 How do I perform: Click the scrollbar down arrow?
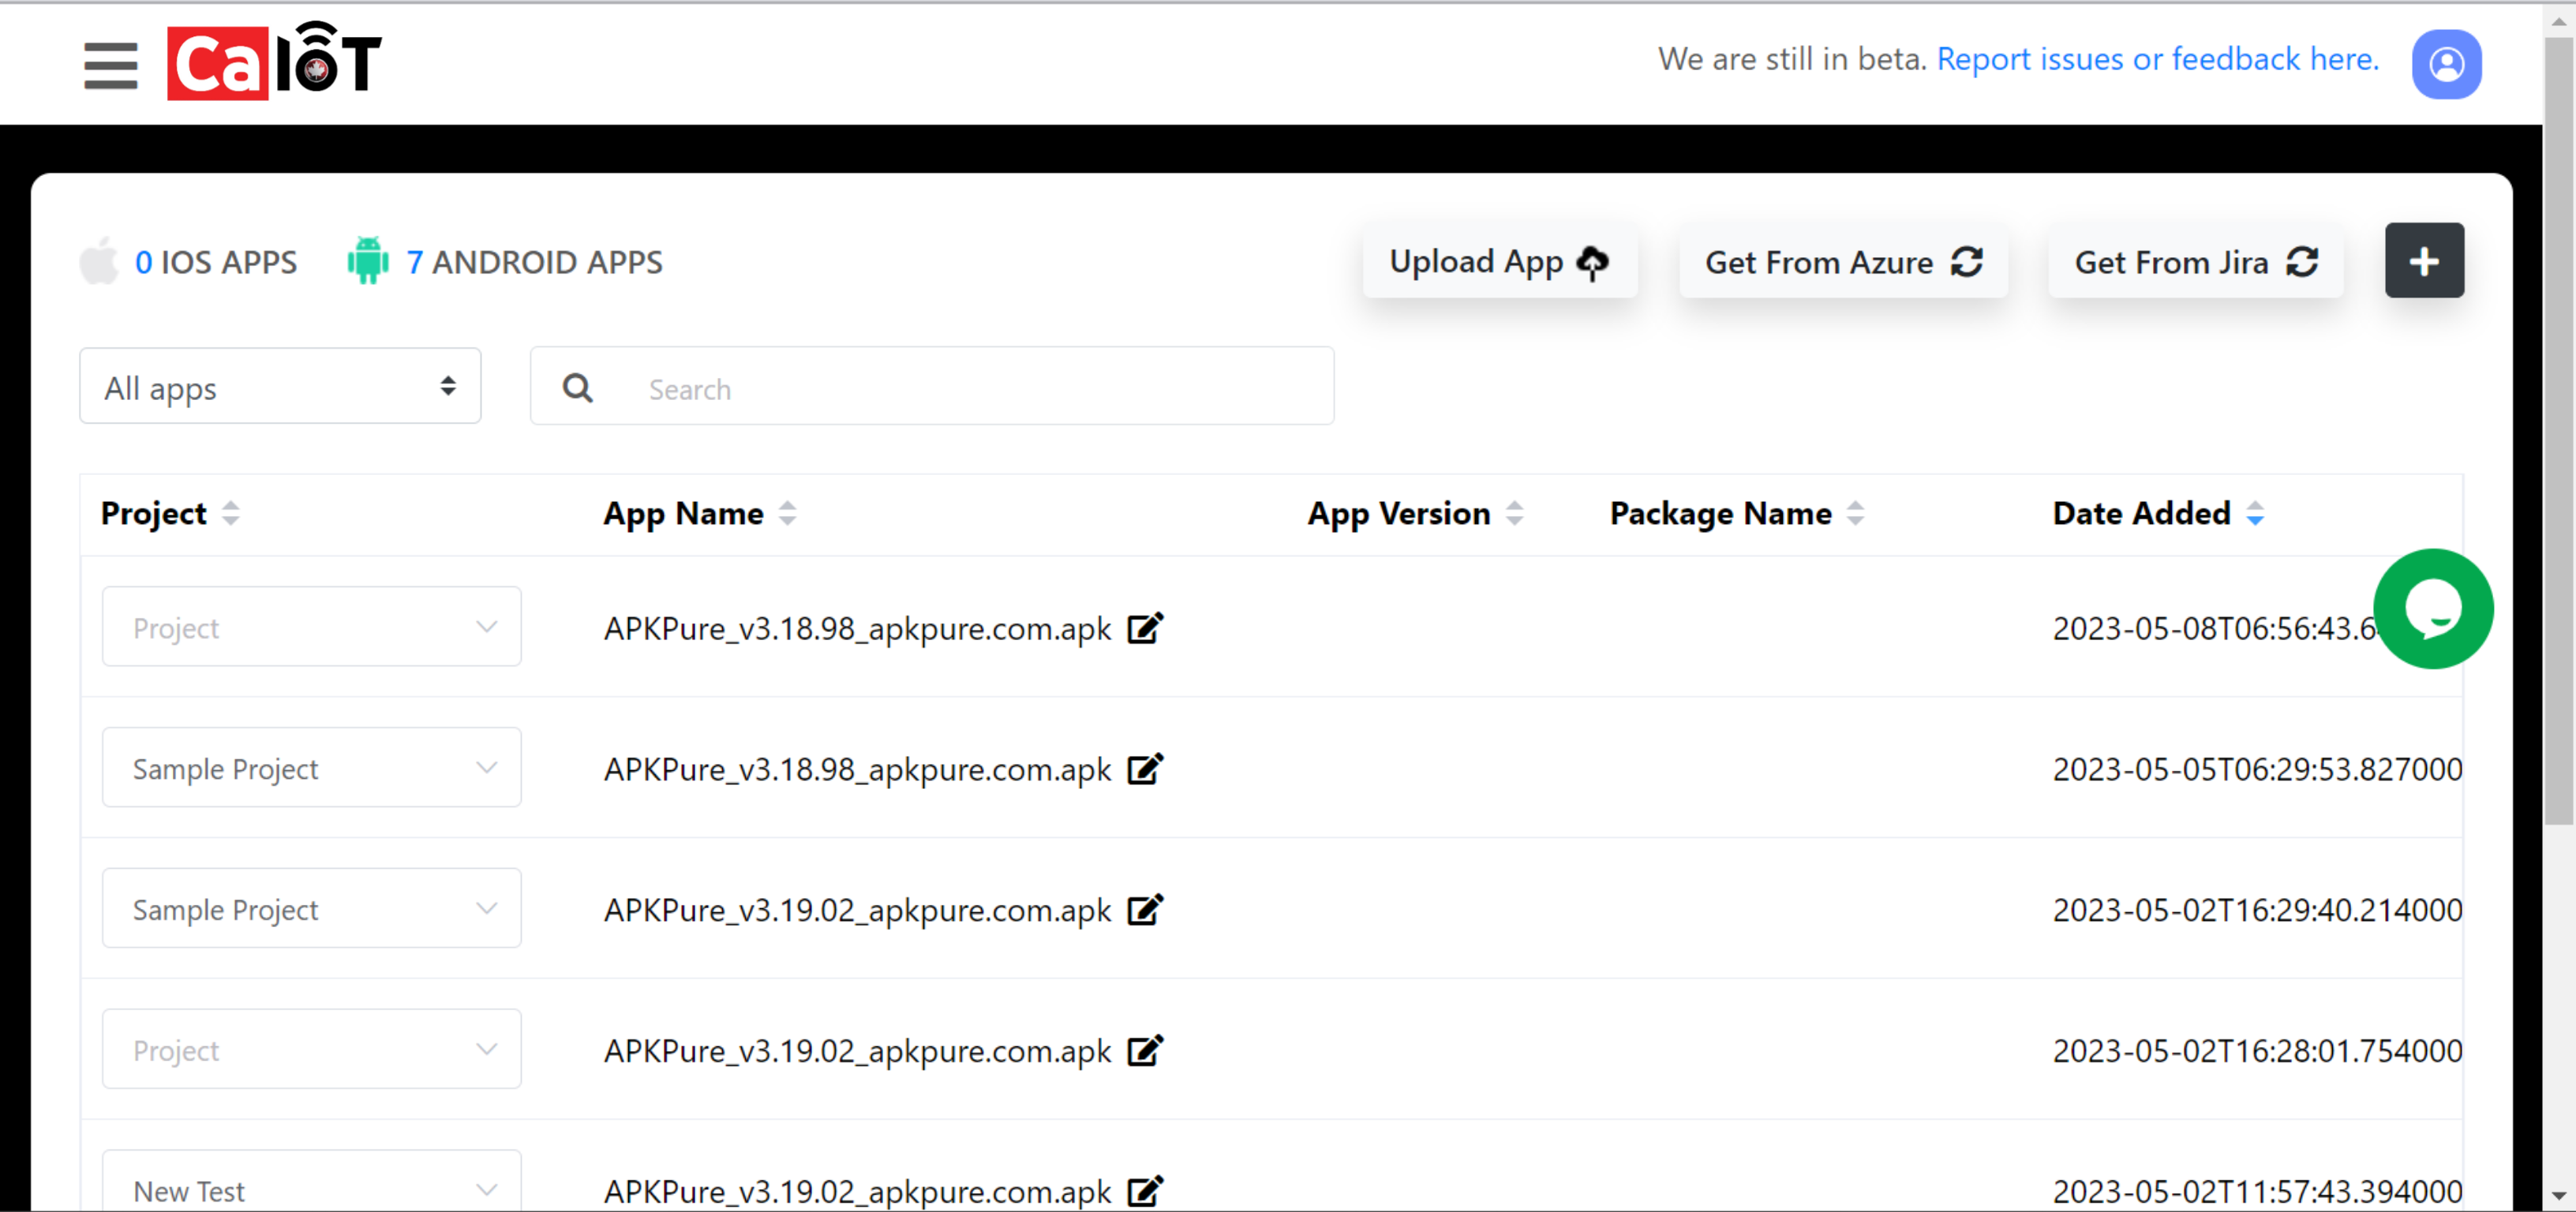click(2559, 1196)
